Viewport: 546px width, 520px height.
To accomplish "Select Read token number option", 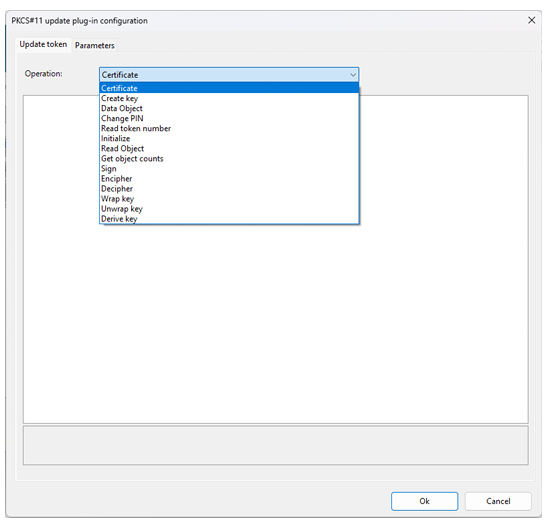I will click(x=229, y=129).
